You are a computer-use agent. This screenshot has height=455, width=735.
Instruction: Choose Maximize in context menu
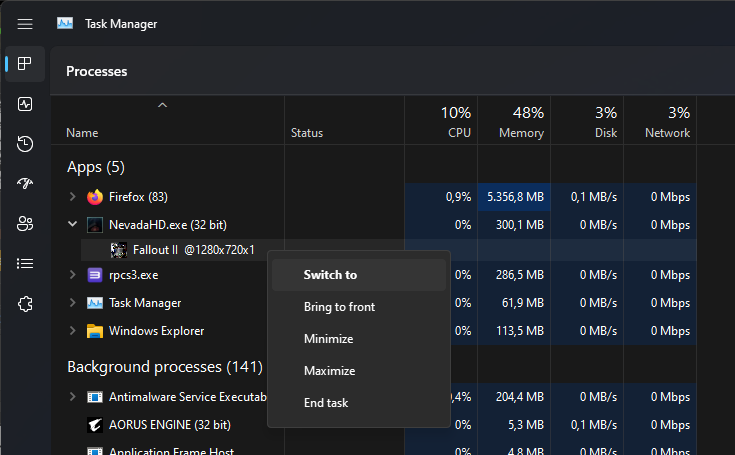click(359, 371)
